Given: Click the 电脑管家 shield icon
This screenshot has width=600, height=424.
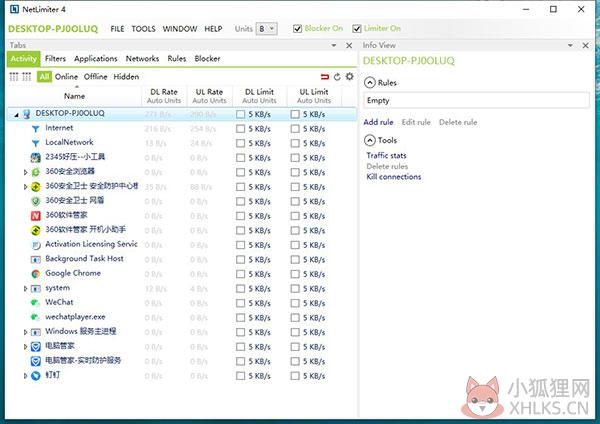Looking at the screenshot, I should 36,347.
